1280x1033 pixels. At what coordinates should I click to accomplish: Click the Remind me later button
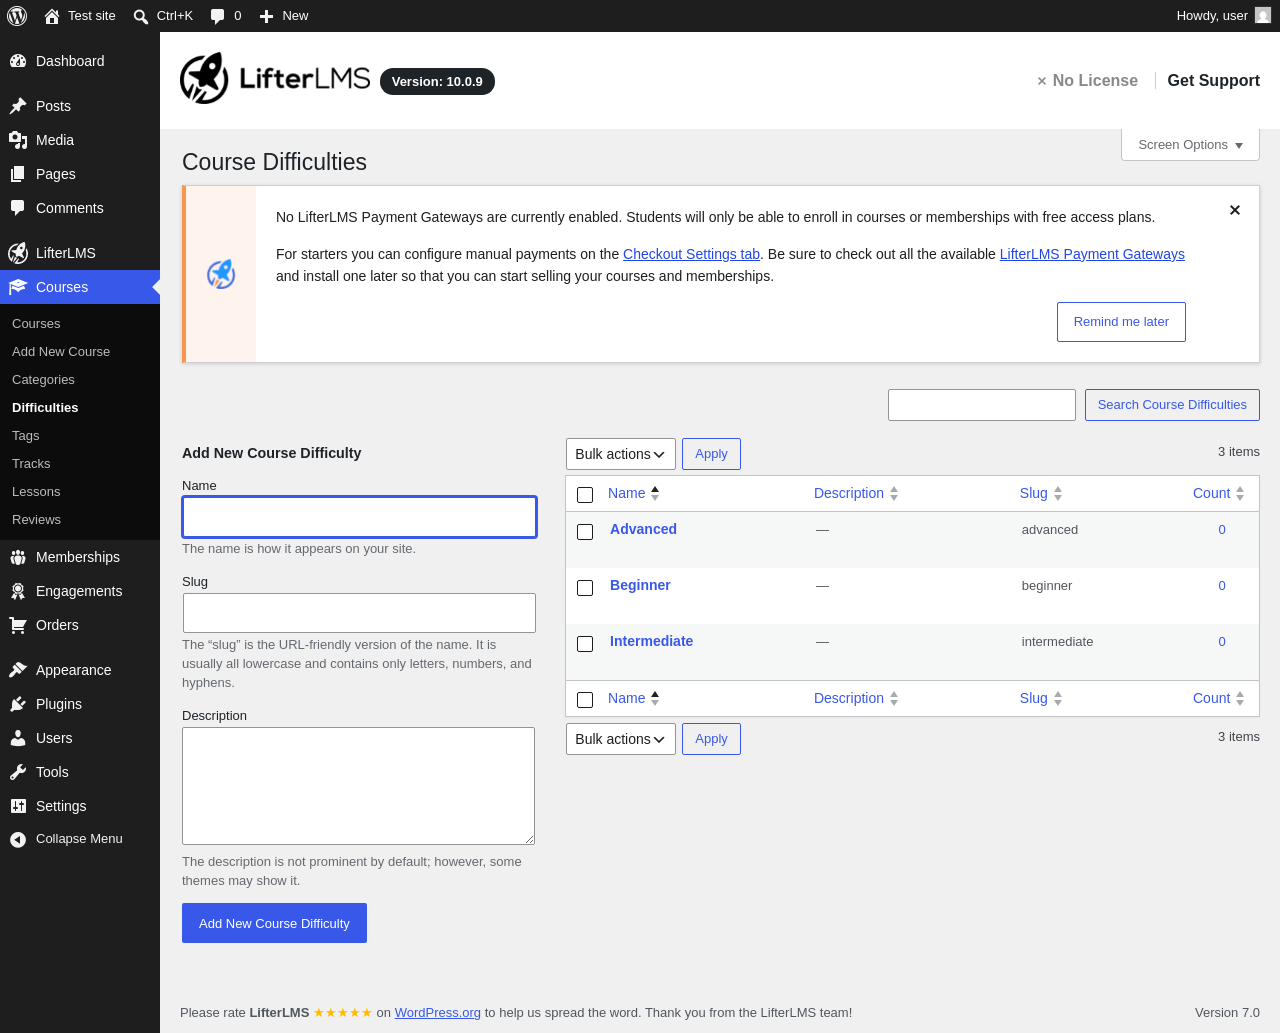(1121, 322)
